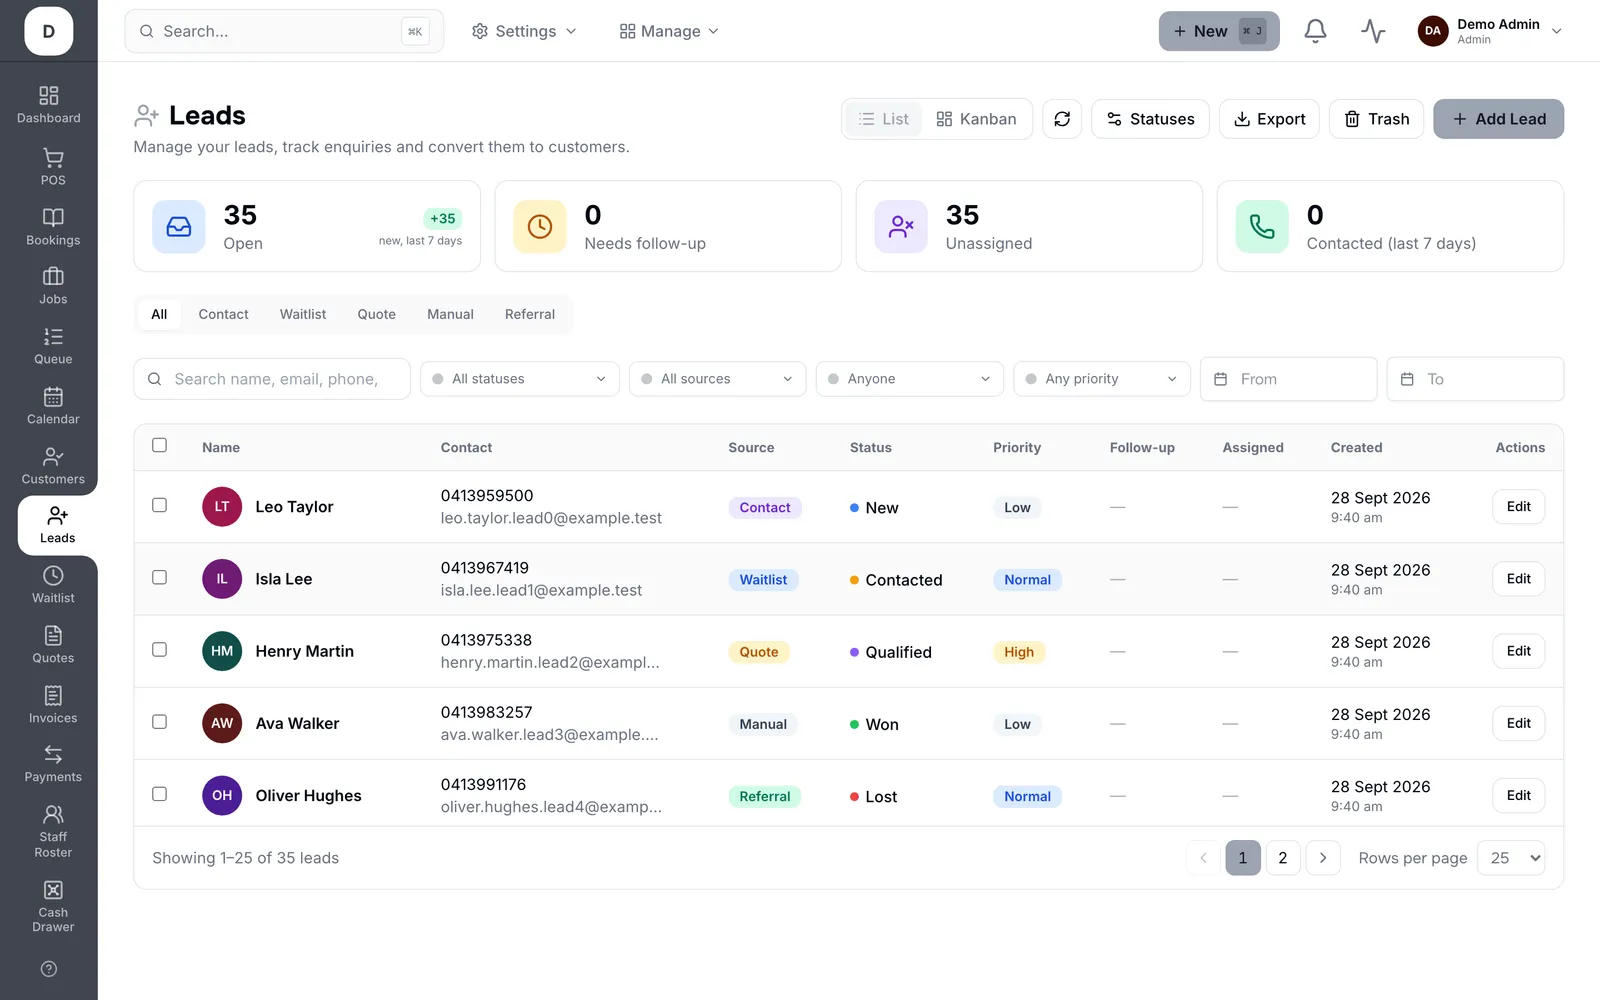Screen dimensions: 1600x1000
Task: Toggle the select-all leads checkbox
Action: (x=159, y=445)
